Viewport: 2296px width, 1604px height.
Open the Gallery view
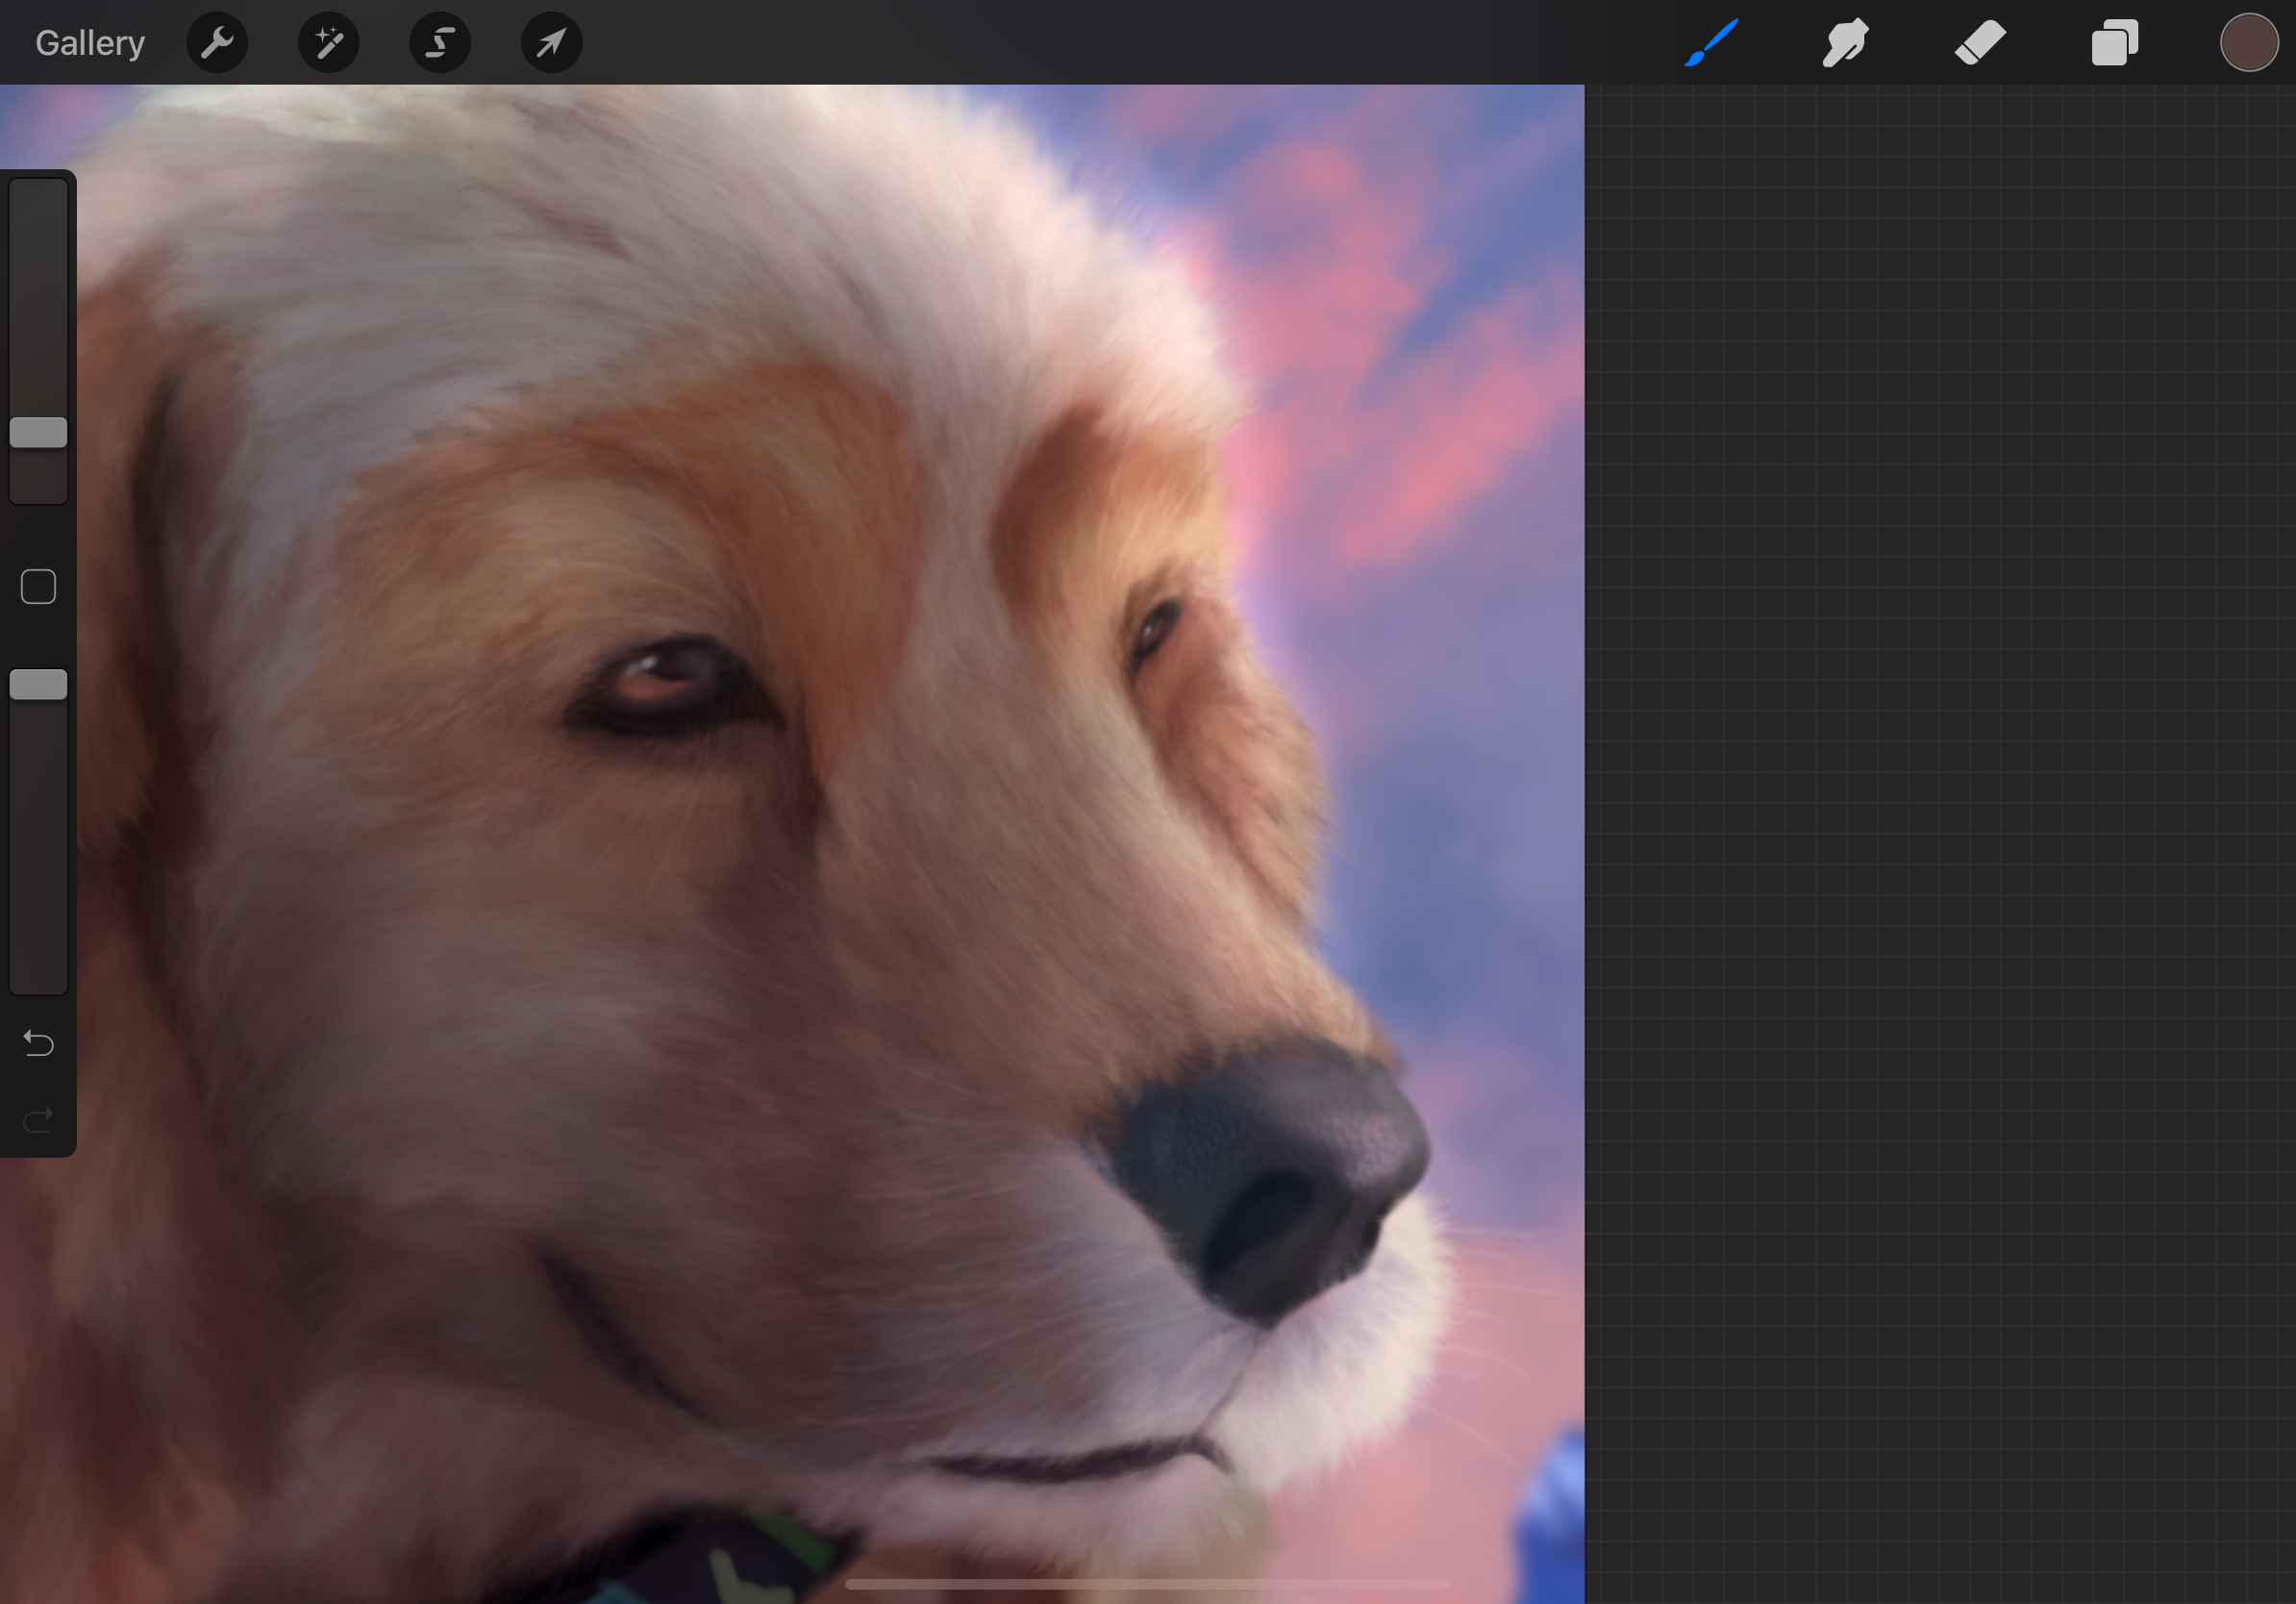tap(90, 43)
